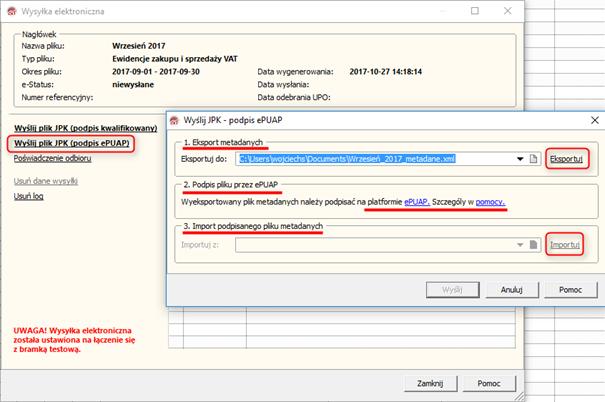This screenshot has height=402, width=605.
Task: Click Anuluj to cancel ePUAP dialog
Action: point(512,289)
